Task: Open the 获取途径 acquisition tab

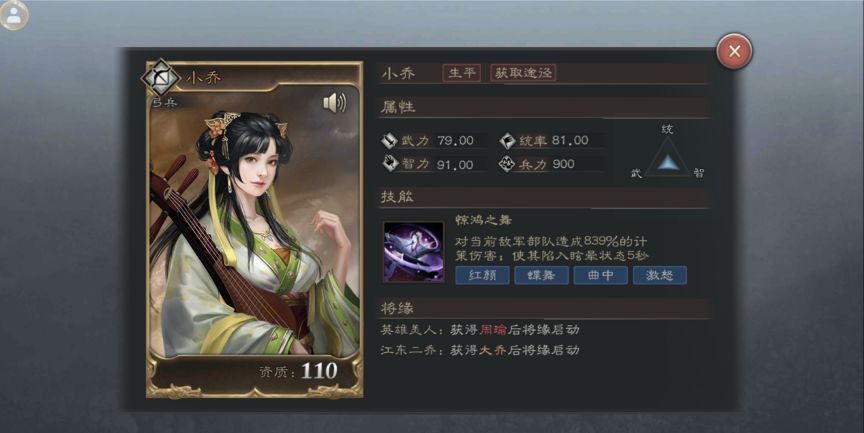Action: [x=523, y=73]
